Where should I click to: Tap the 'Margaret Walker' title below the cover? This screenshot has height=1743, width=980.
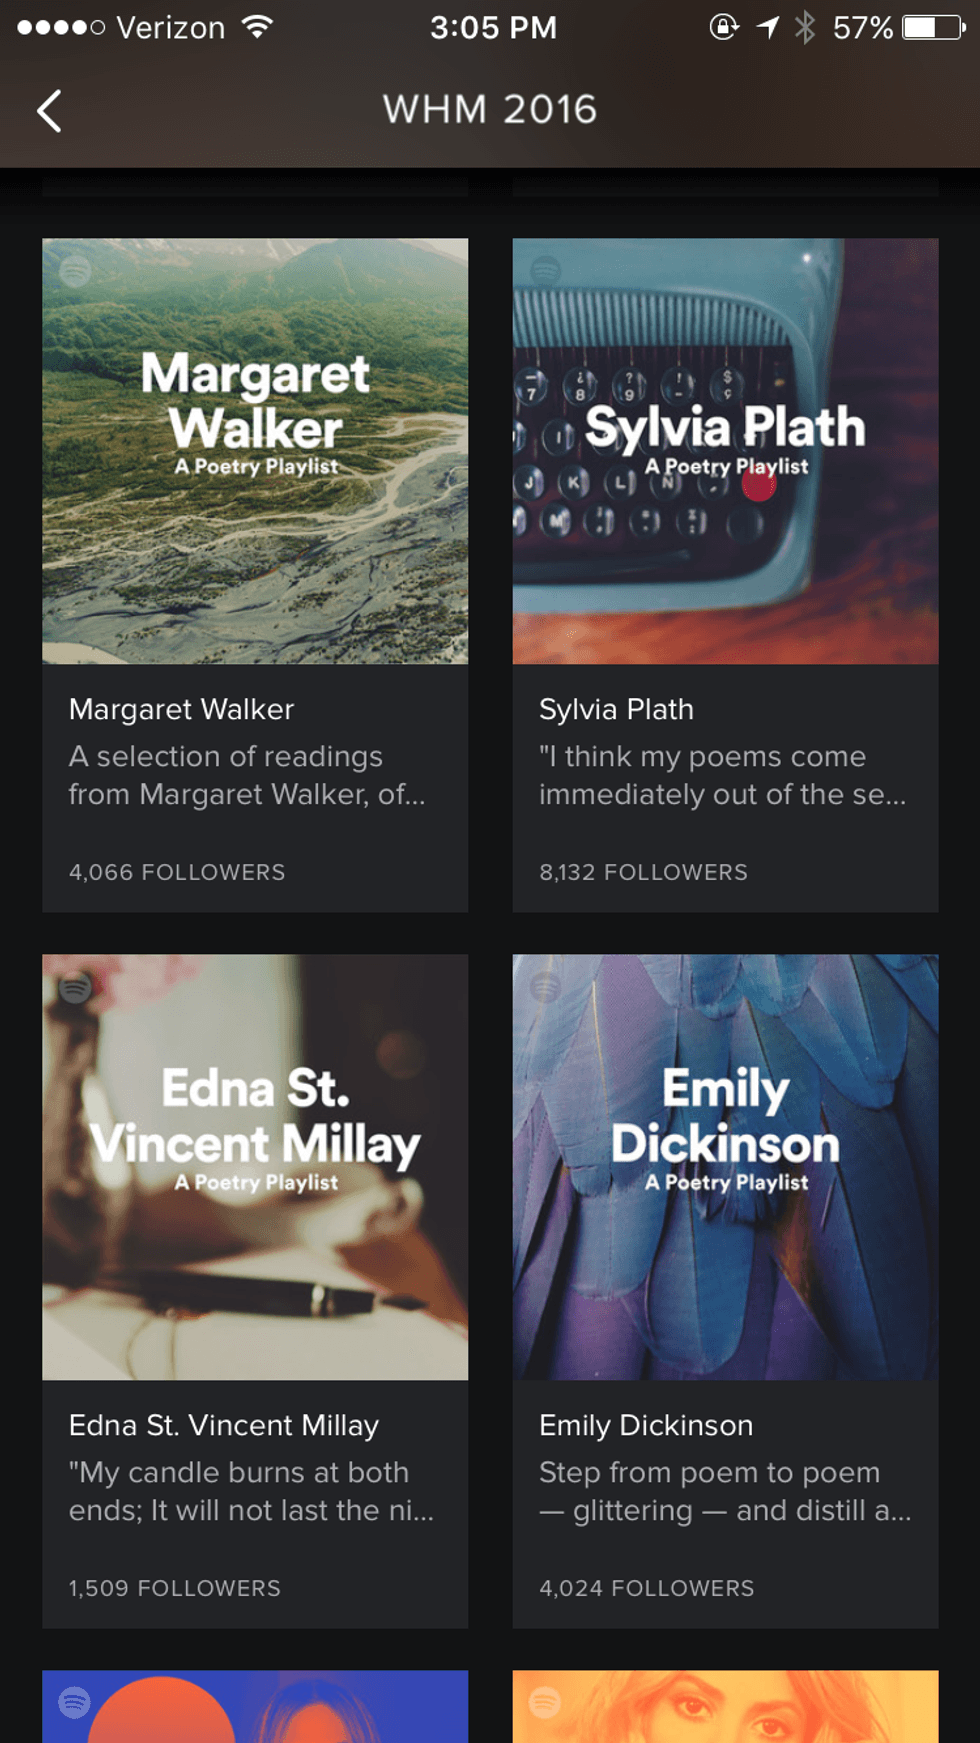coord(181,709)
